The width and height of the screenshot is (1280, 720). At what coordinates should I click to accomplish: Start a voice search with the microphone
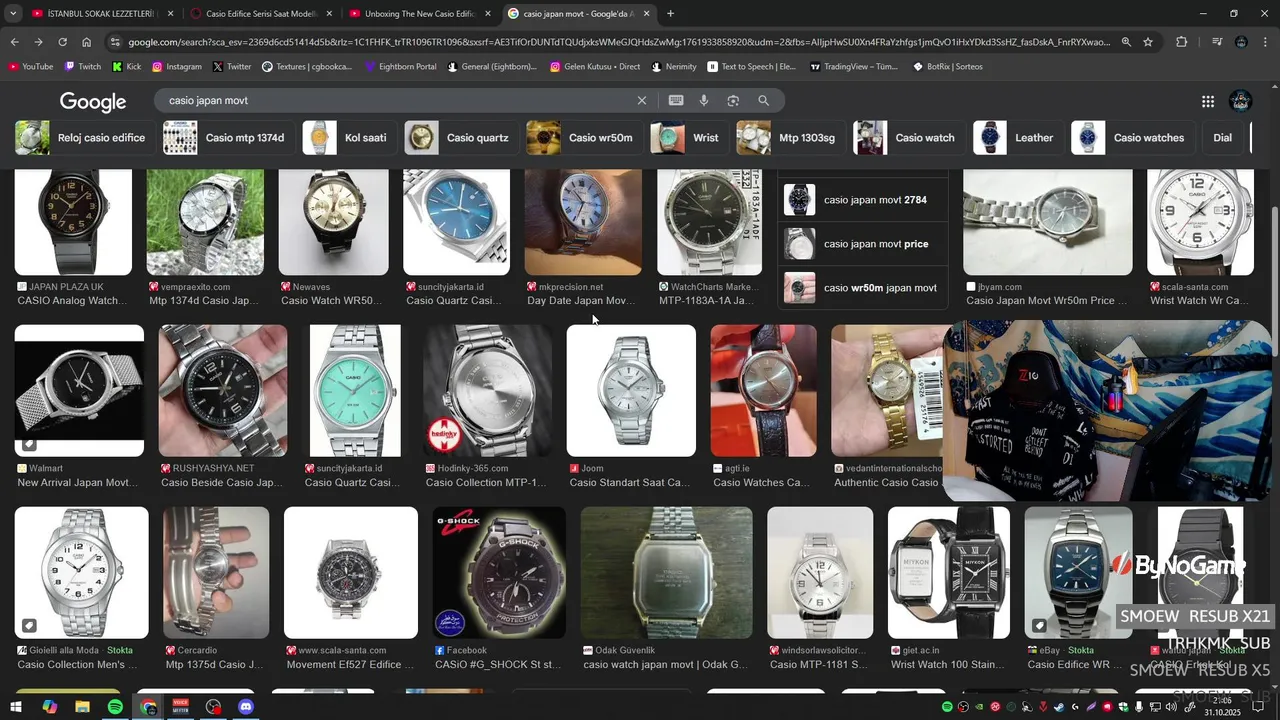[704, 100]
